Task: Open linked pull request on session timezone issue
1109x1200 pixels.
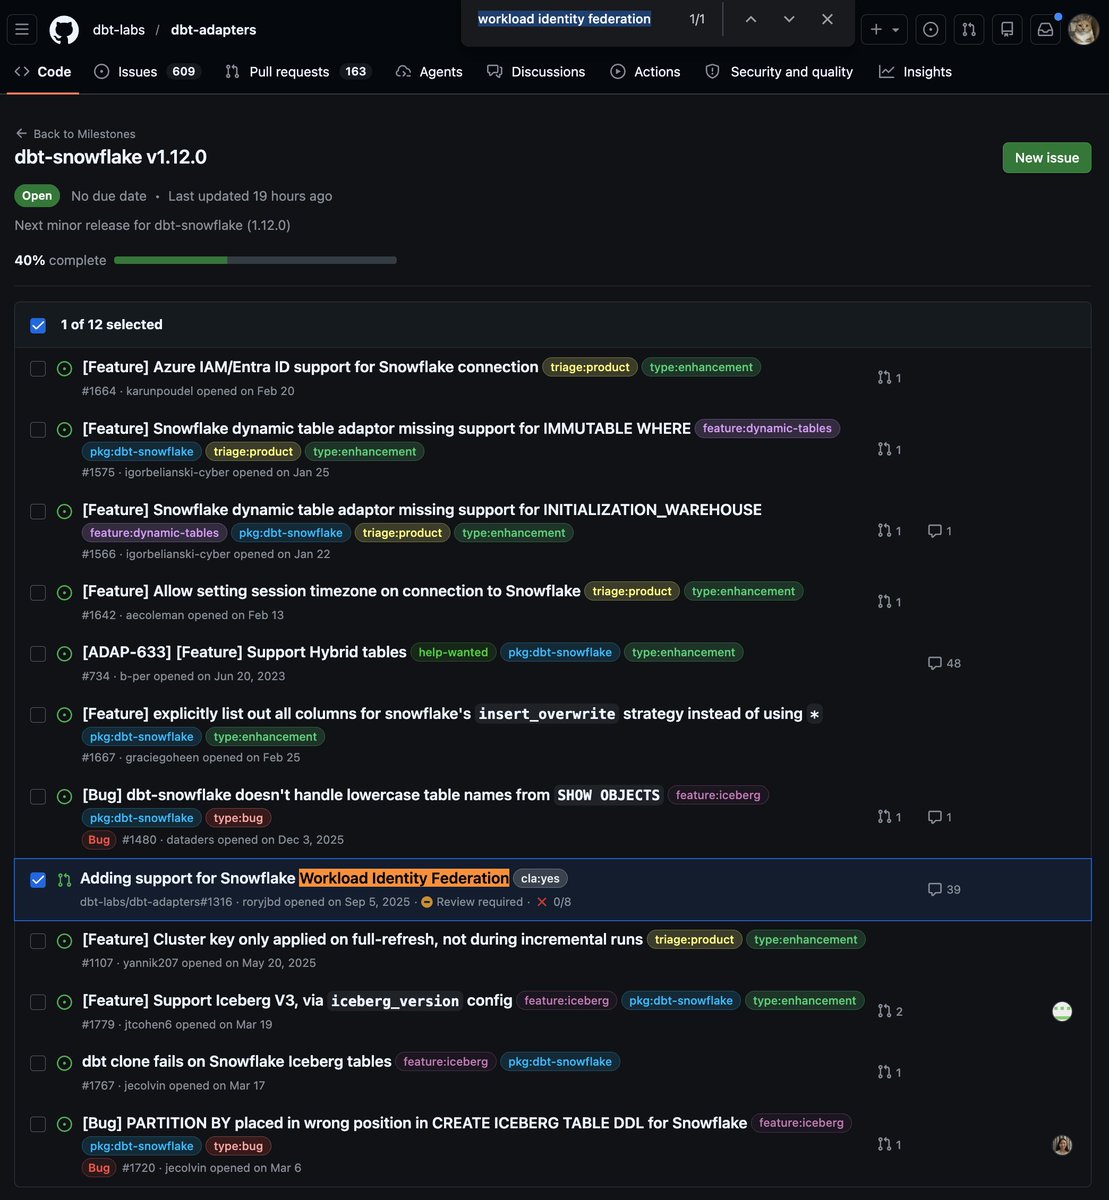Action: point(889,602)
